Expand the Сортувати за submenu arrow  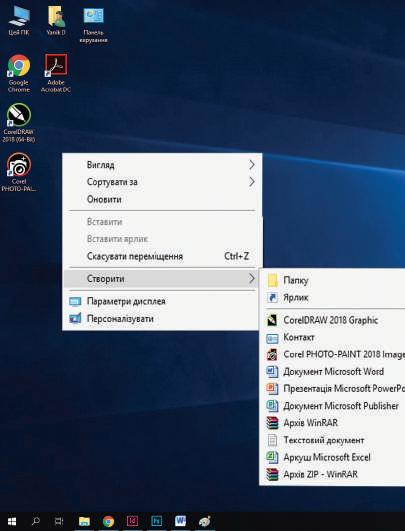[x=252, y=182]
